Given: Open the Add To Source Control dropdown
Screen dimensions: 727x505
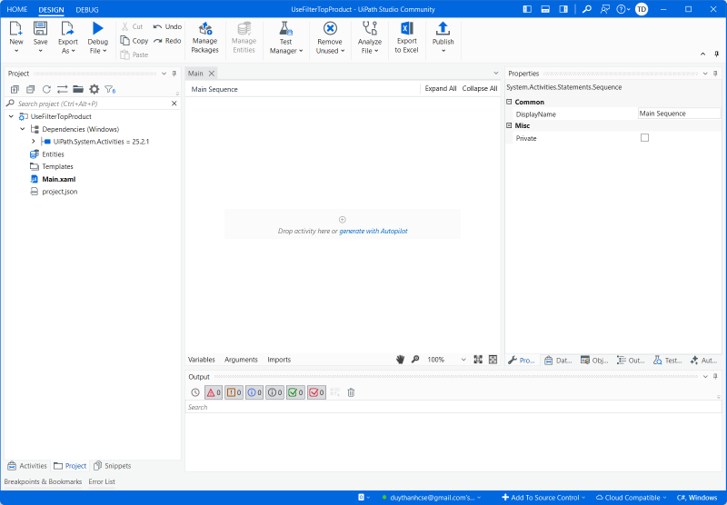Looking at the screenshot, I should (543, 498).
